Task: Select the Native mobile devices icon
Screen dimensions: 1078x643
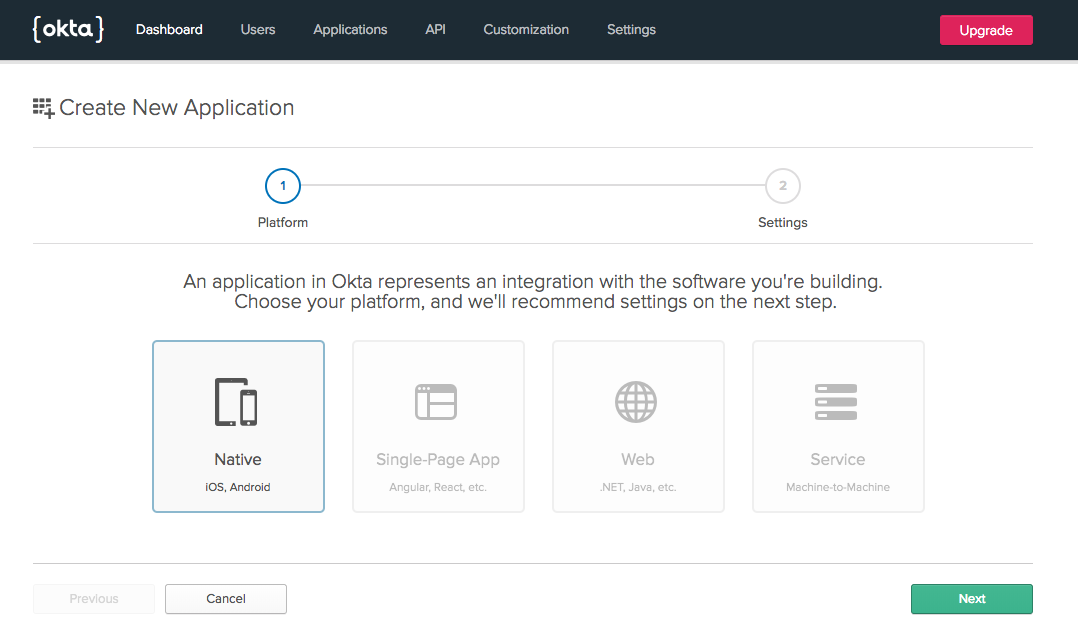Action: (x=237, y=402)
